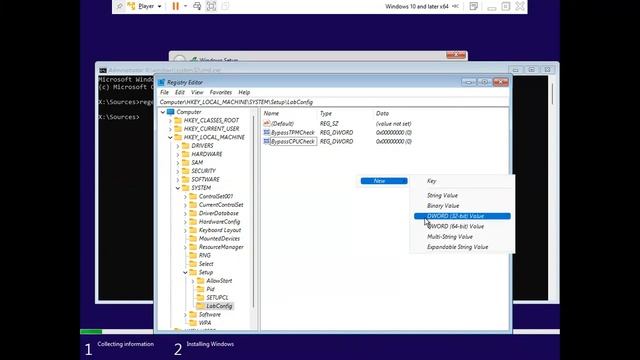Click the BypassCPUCheck name edit field
The image size is (640, 360).
pos(293,142)
